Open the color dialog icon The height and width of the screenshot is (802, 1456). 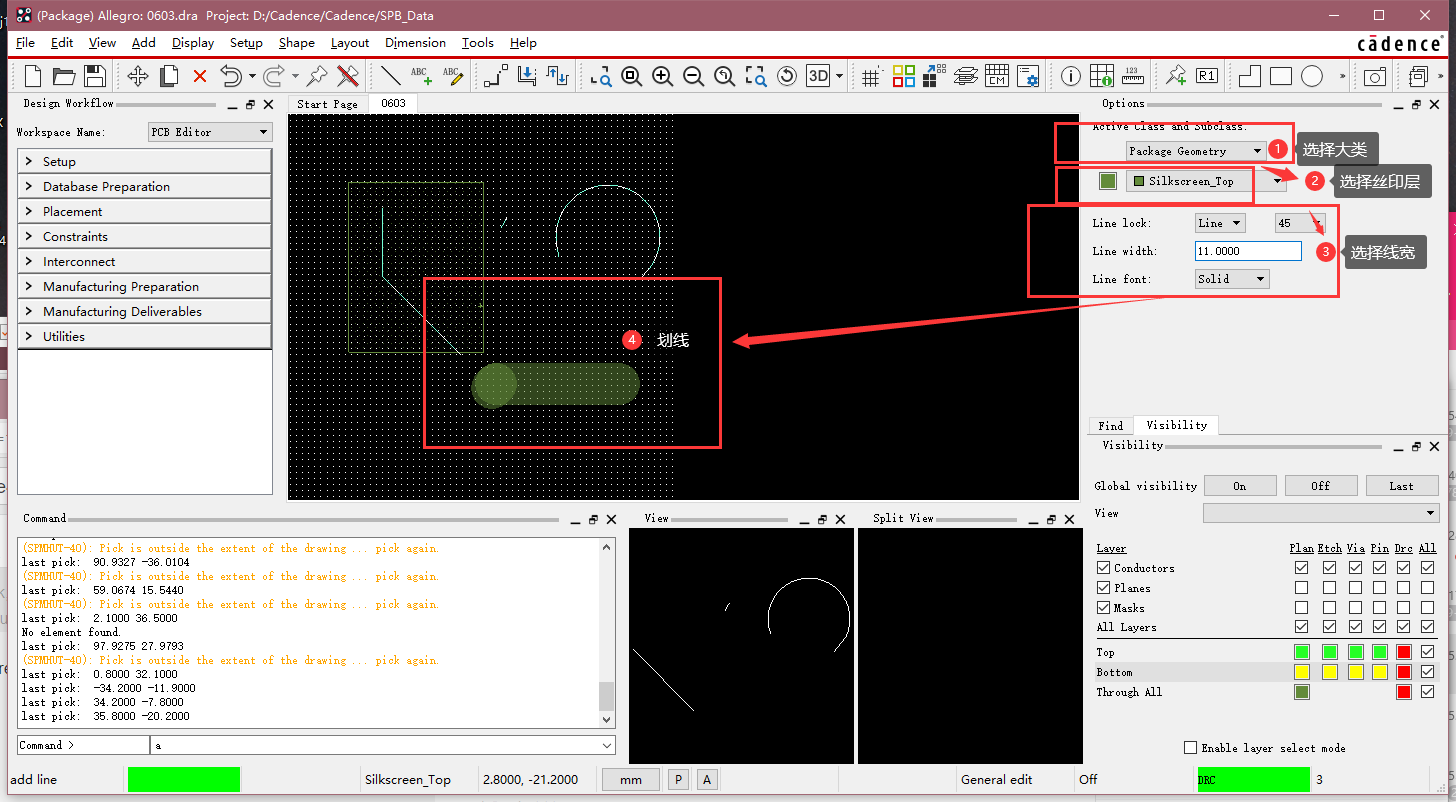[x=903, y=76]
